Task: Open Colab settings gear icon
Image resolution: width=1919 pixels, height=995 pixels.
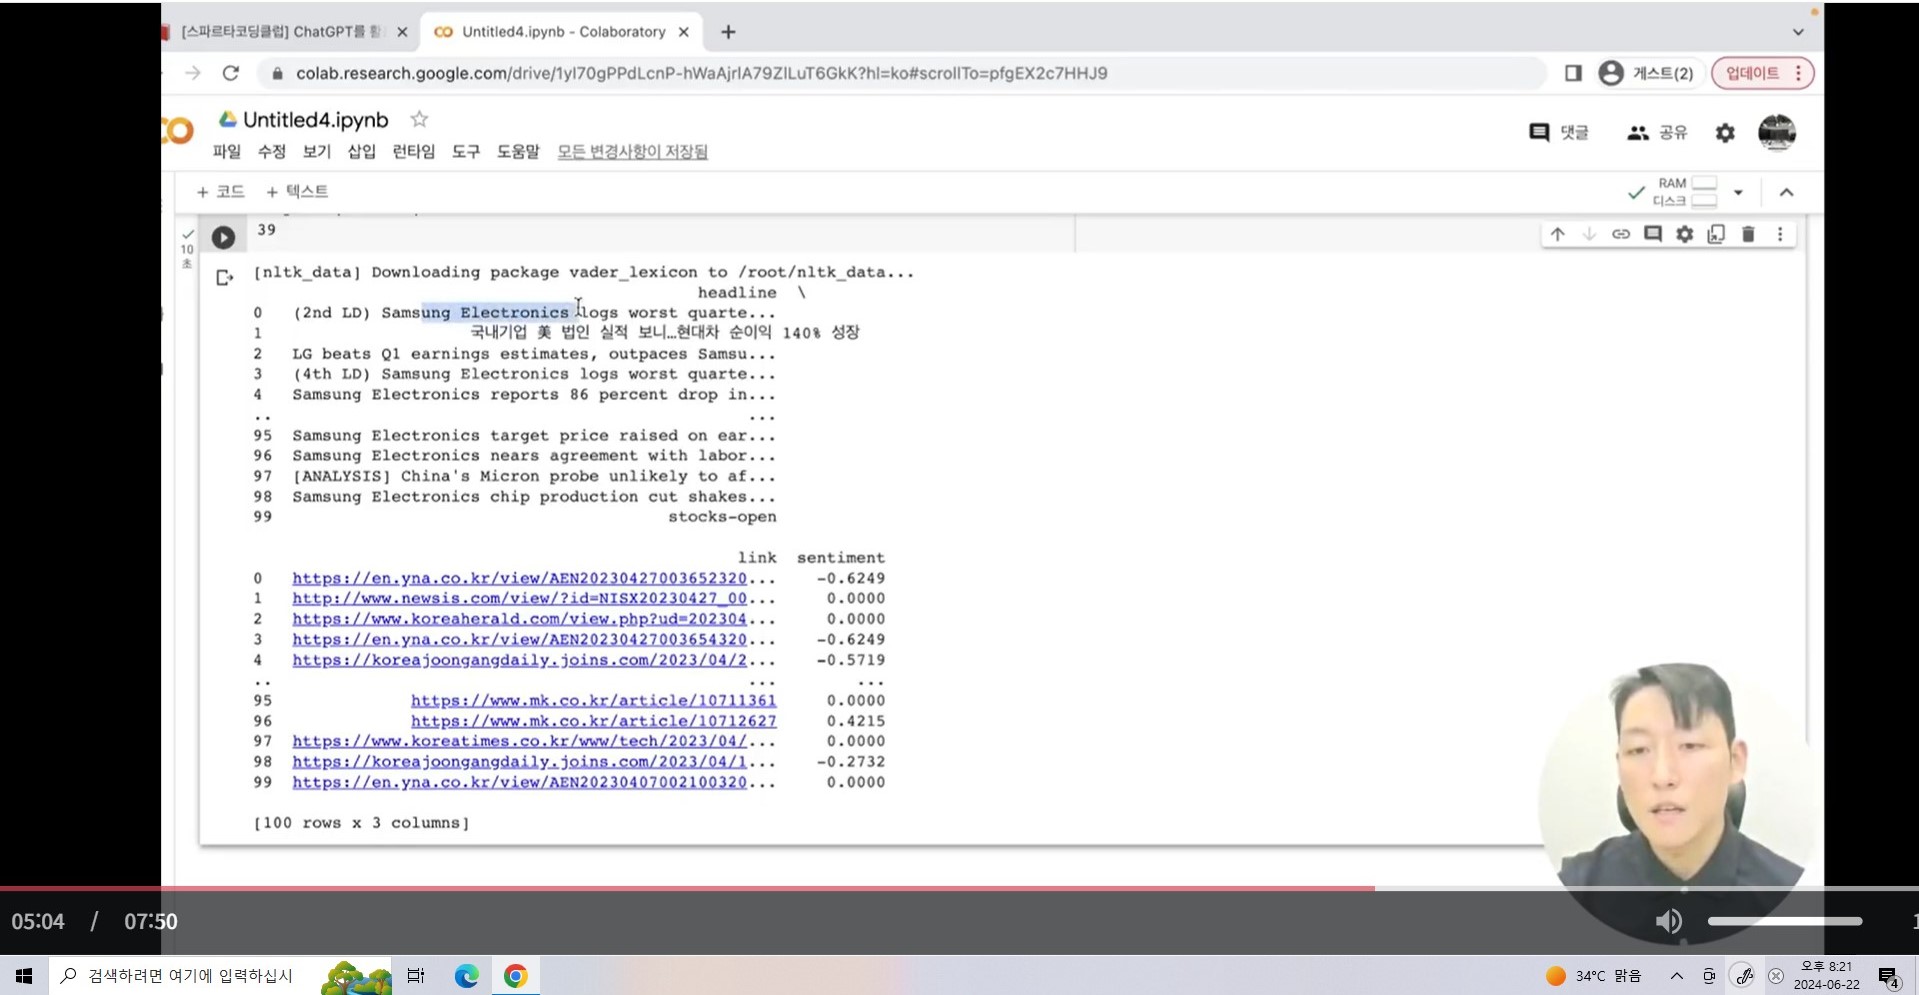Action: tap(1725, 132)
